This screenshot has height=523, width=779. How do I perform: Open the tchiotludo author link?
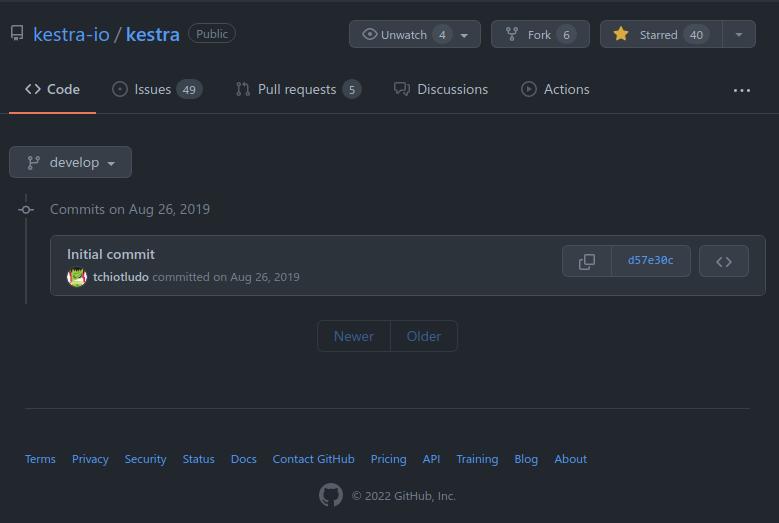[121, 277]
